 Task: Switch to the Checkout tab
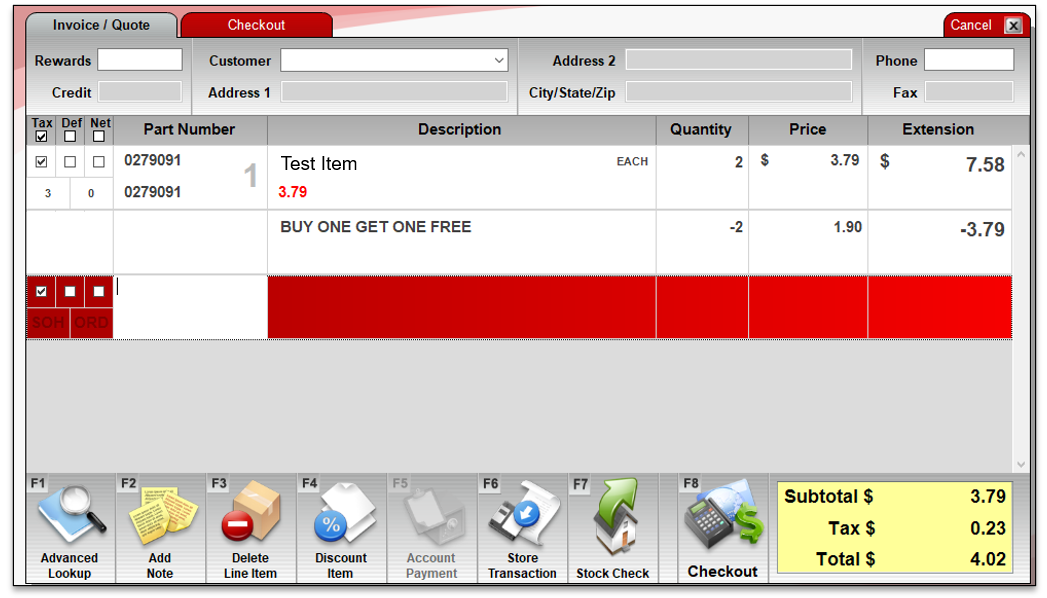coord(256,25)
